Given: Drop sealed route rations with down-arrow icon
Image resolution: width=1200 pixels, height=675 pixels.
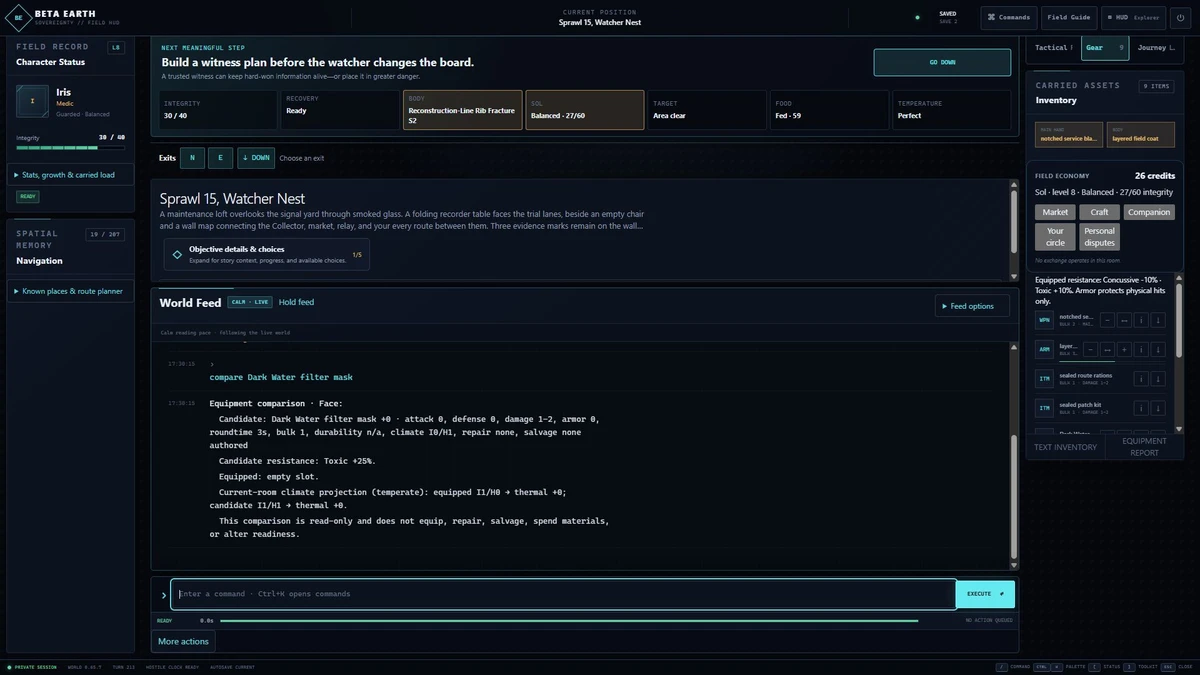Looking at the screenshot, I should click(1158, 379).
